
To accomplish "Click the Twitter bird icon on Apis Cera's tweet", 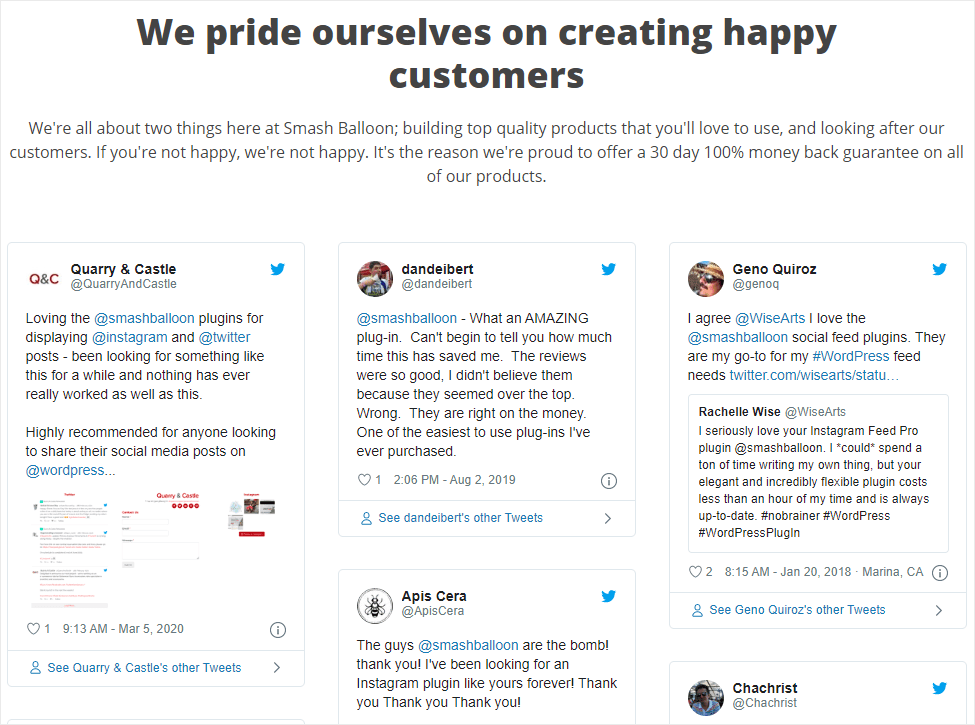I will [608, 595].
